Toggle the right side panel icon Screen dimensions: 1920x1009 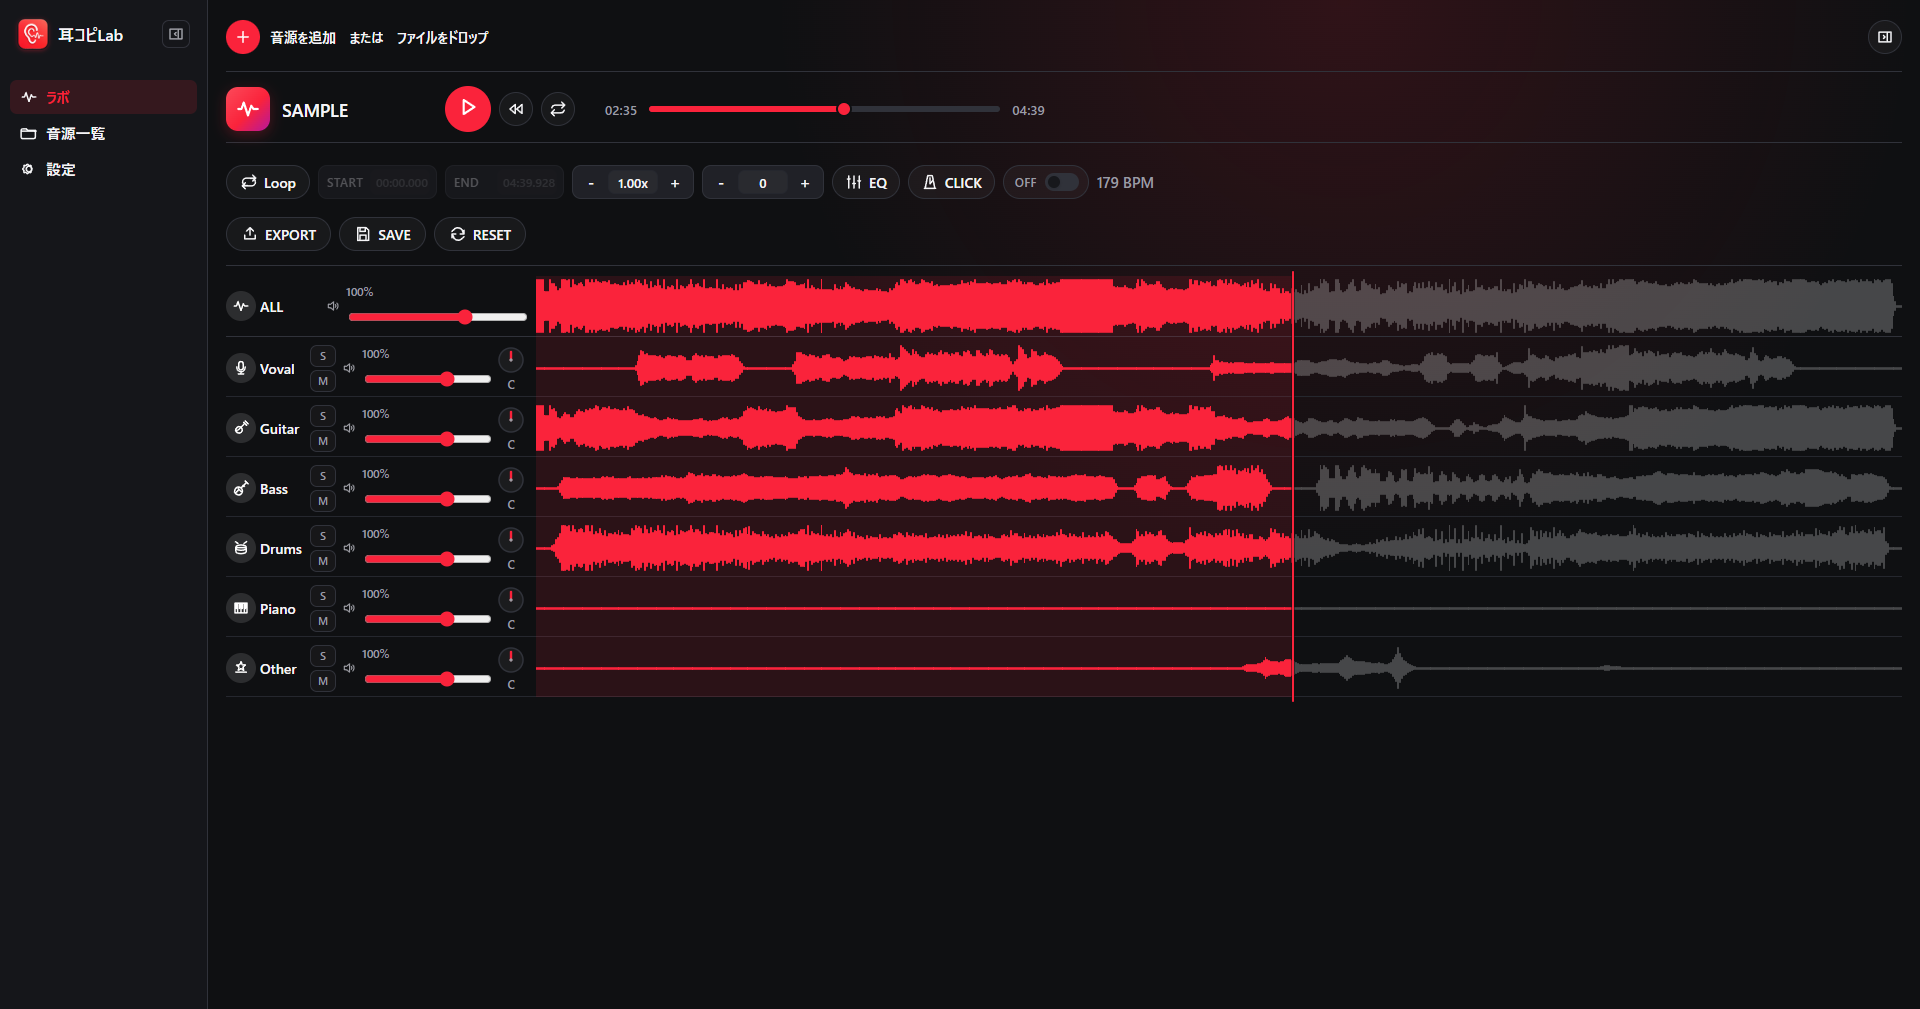(1884, 37)
